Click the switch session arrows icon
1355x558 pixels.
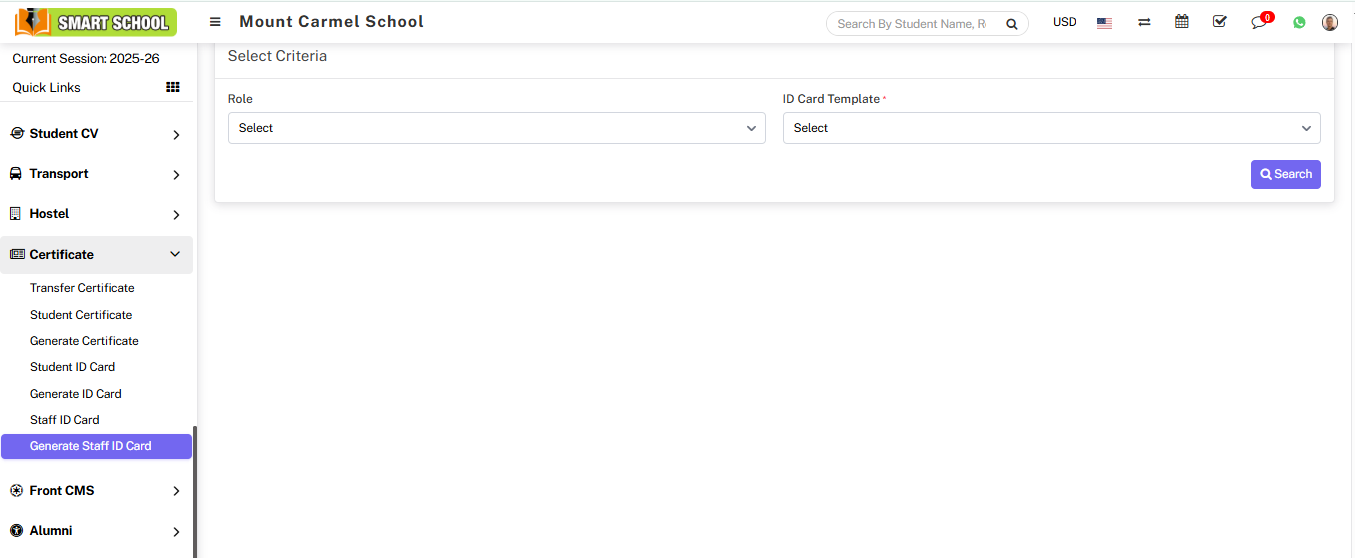[x=1144, y=22]
